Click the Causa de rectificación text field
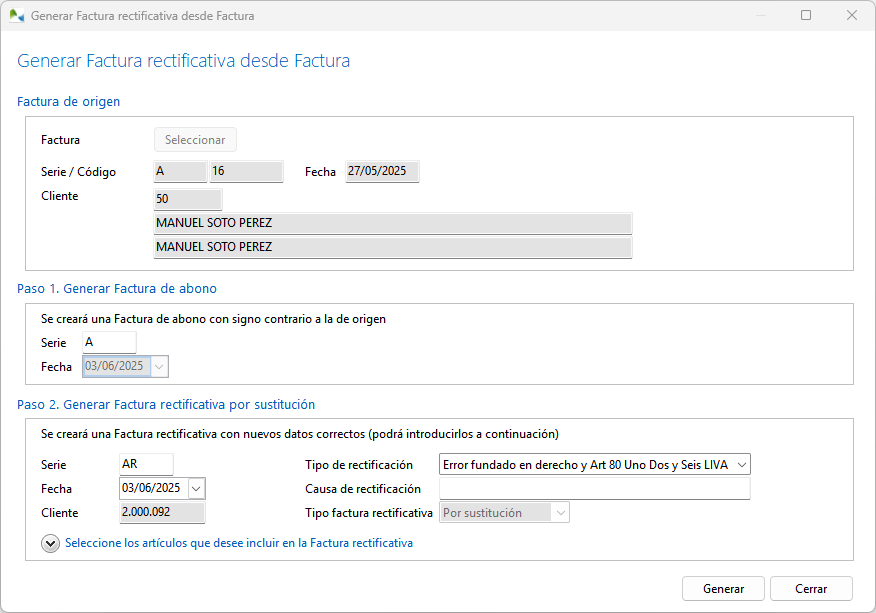 pos(594,489)
